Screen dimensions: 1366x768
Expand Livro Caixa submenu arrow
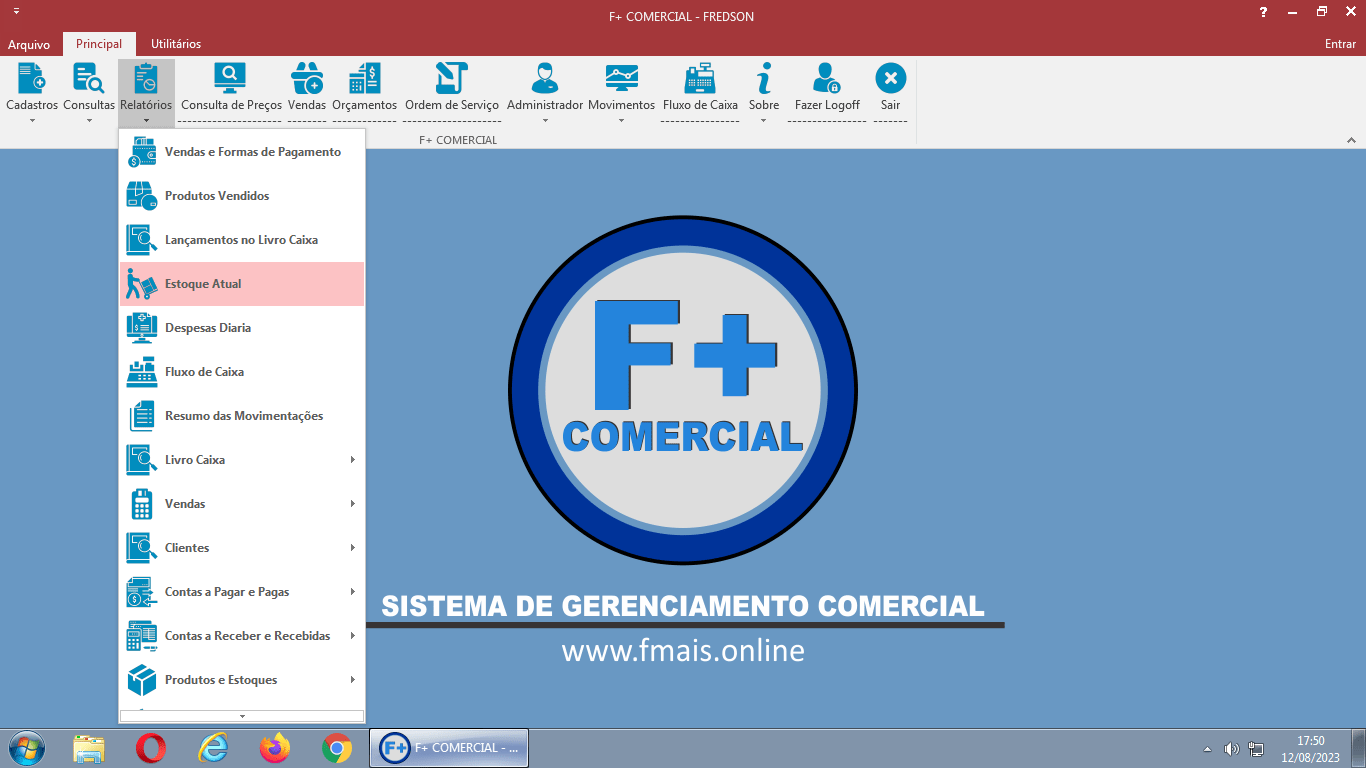353,460
